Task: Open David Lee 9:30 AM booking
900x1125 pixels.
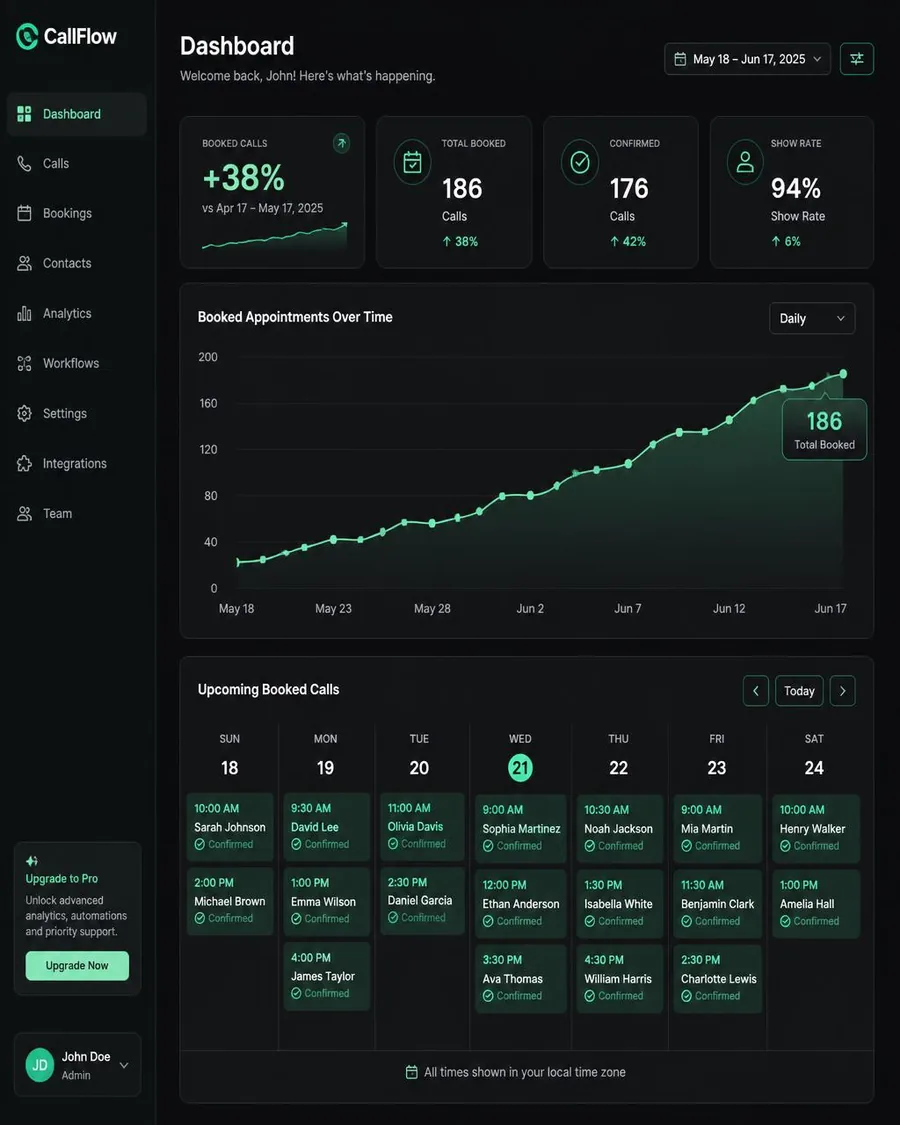Action: click(327, 827)
